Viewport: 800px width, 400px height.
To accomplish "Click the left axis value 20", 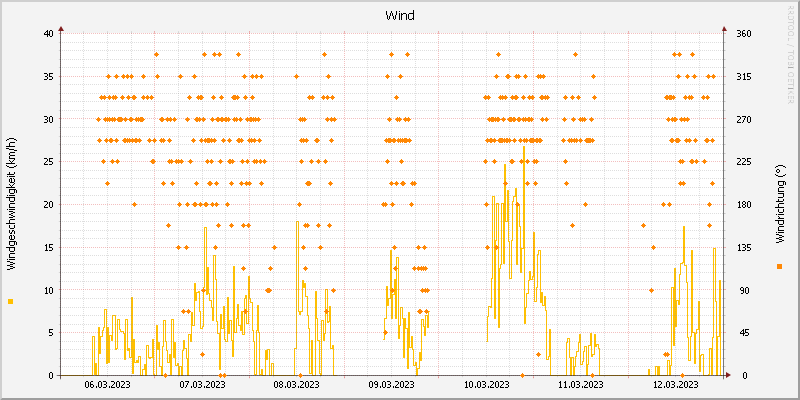I will 48,205.
